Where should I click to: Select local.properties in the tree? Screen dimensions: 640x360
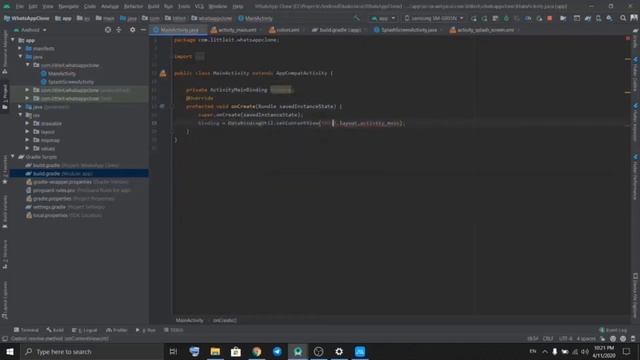click(64, 215)
